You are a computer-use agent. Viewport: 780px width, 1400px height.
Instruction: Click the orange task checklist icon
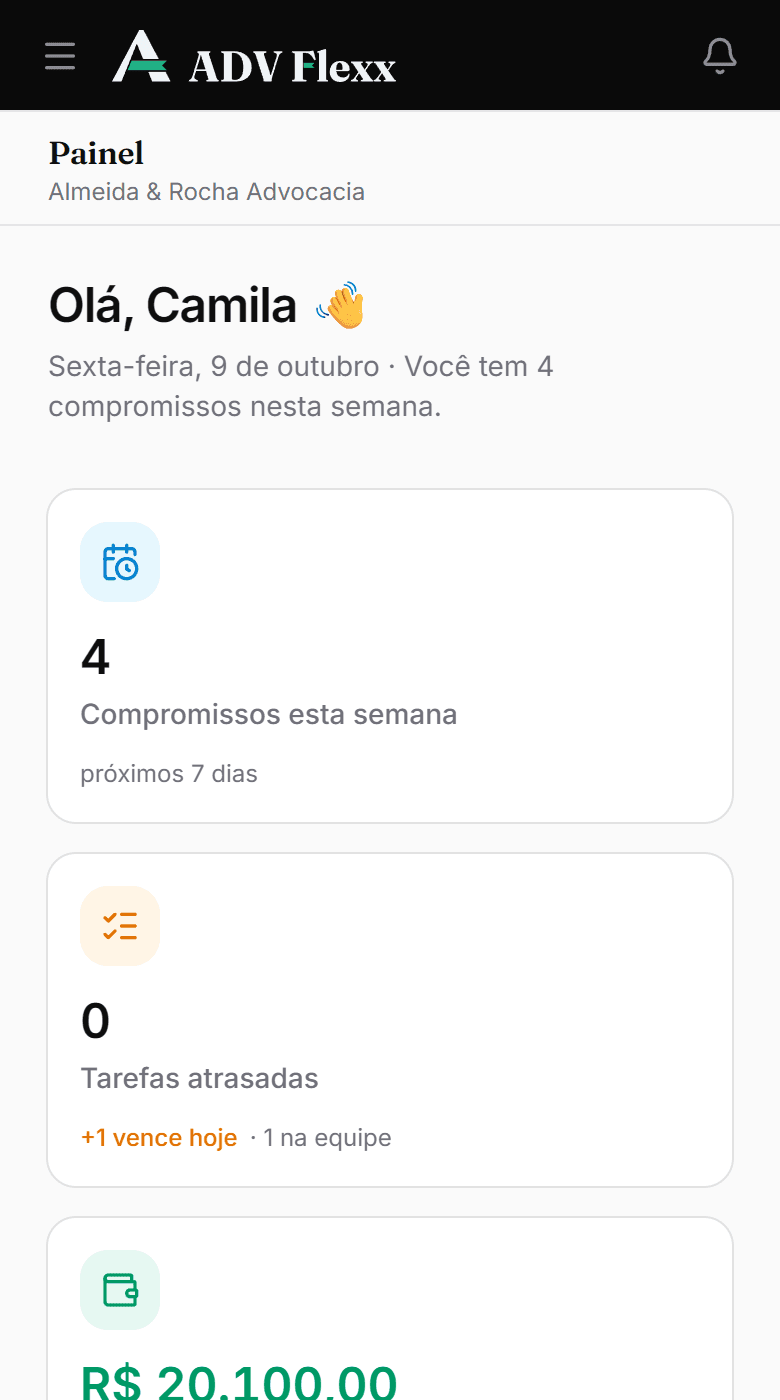point(120,926)
